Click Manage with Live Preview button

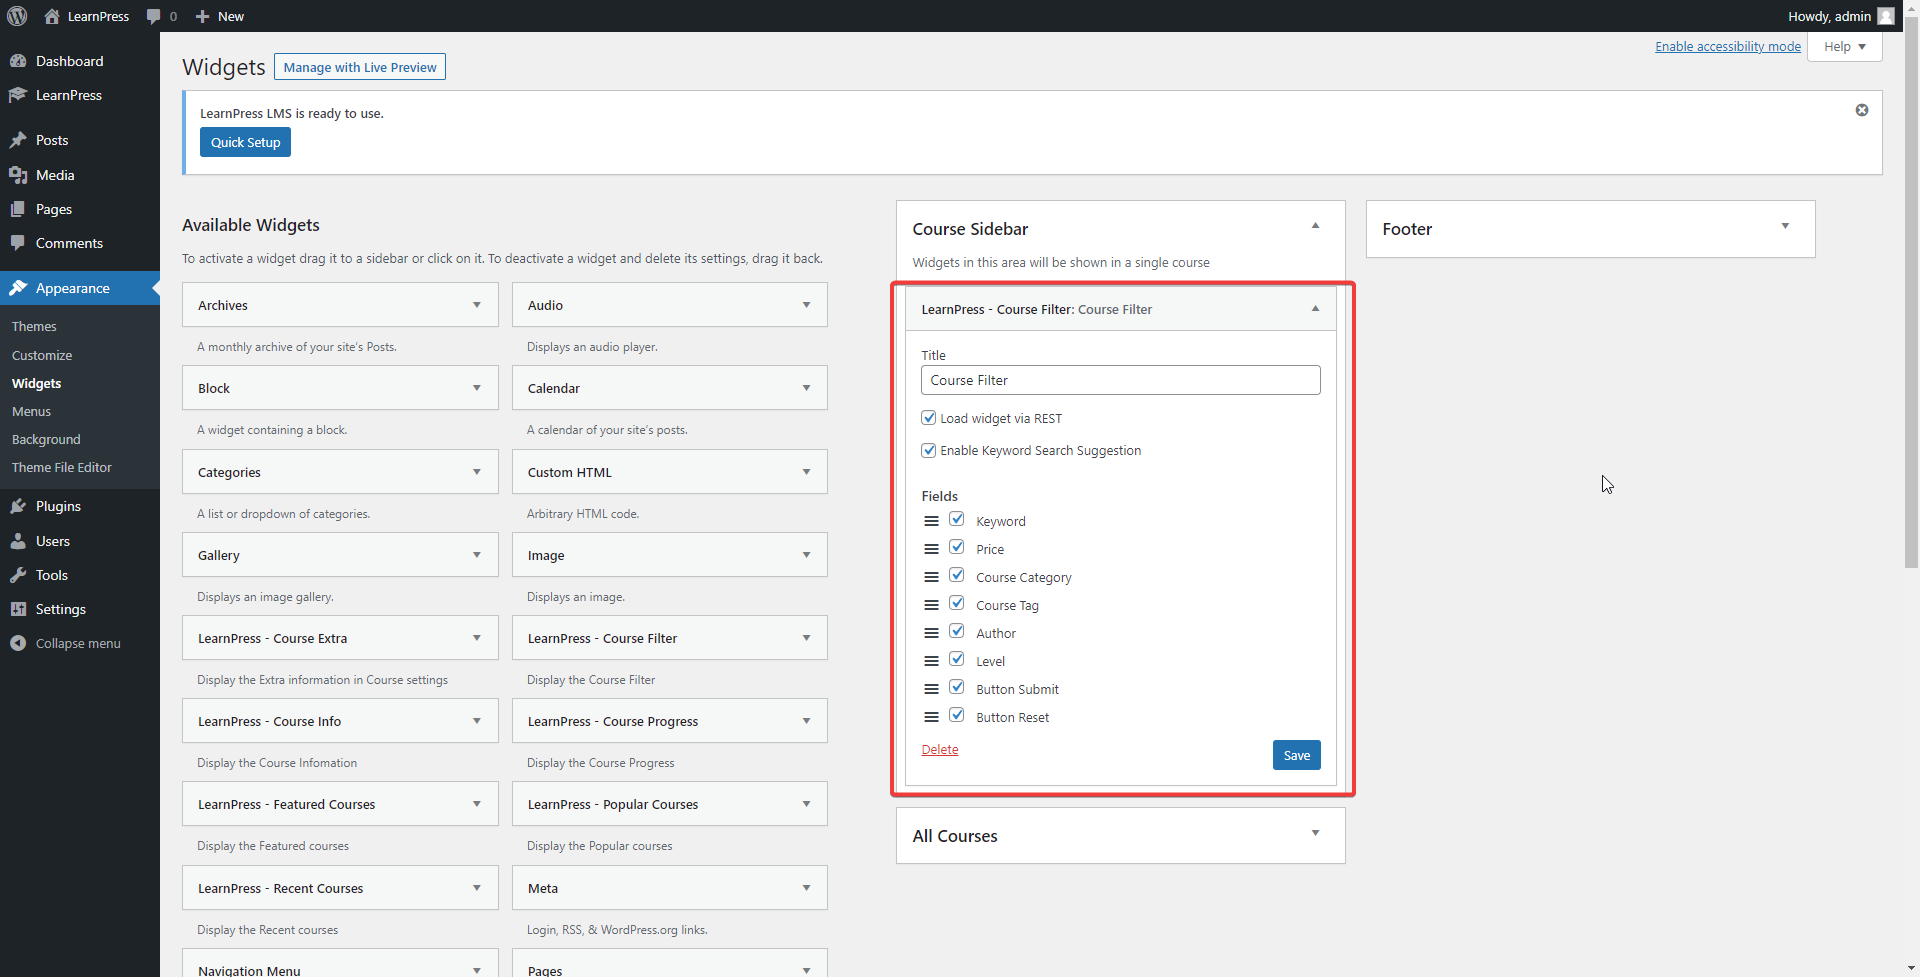tap(360, 67)
